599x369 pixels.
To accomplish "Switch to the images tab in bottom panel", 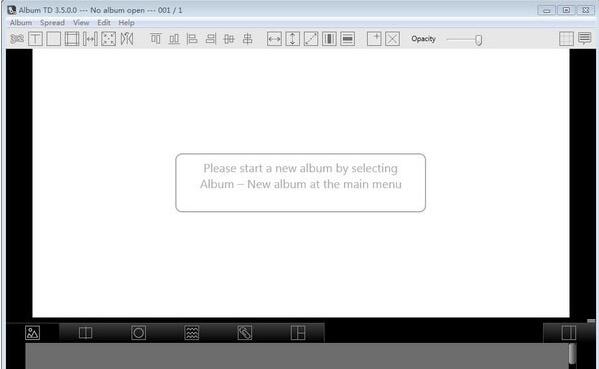I will coord(32,333).
